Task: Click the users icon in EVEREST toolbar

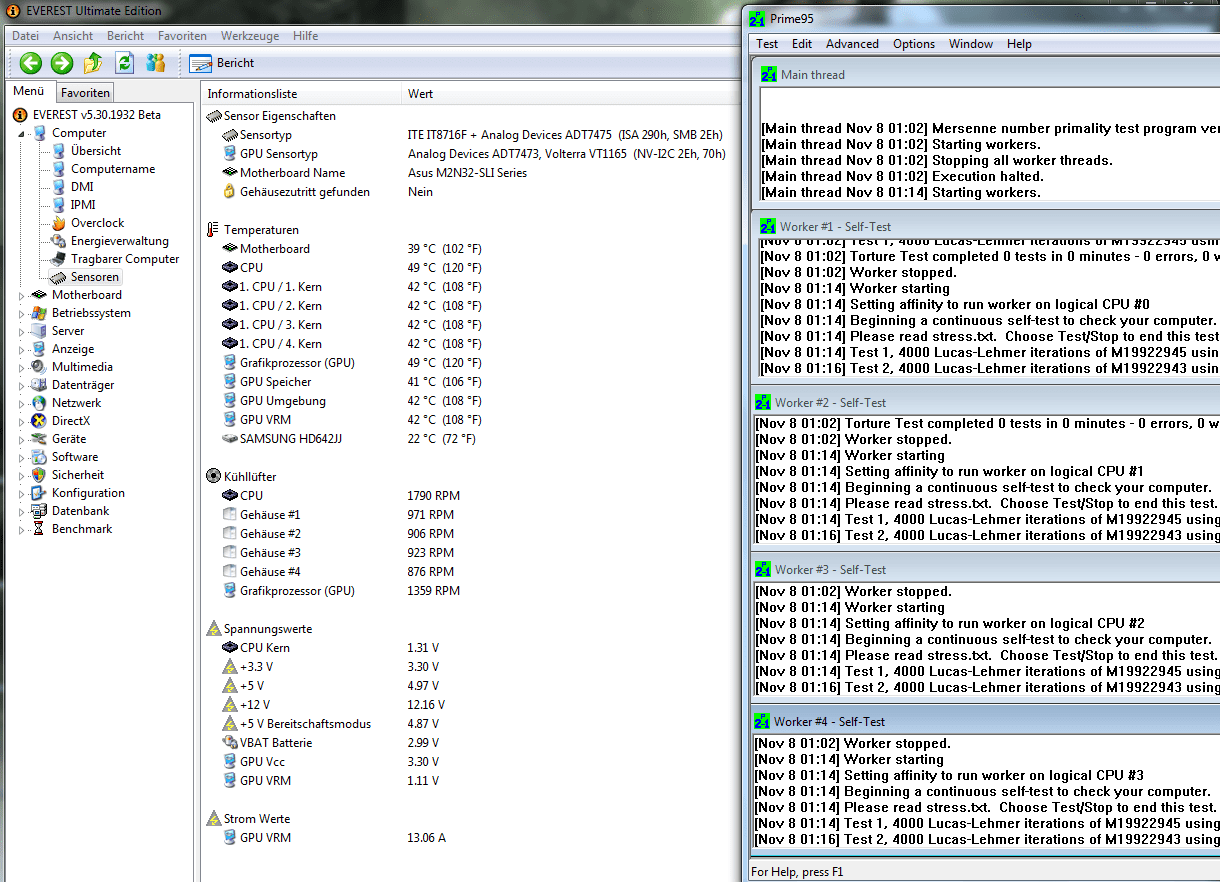Action: coord(155,63)
